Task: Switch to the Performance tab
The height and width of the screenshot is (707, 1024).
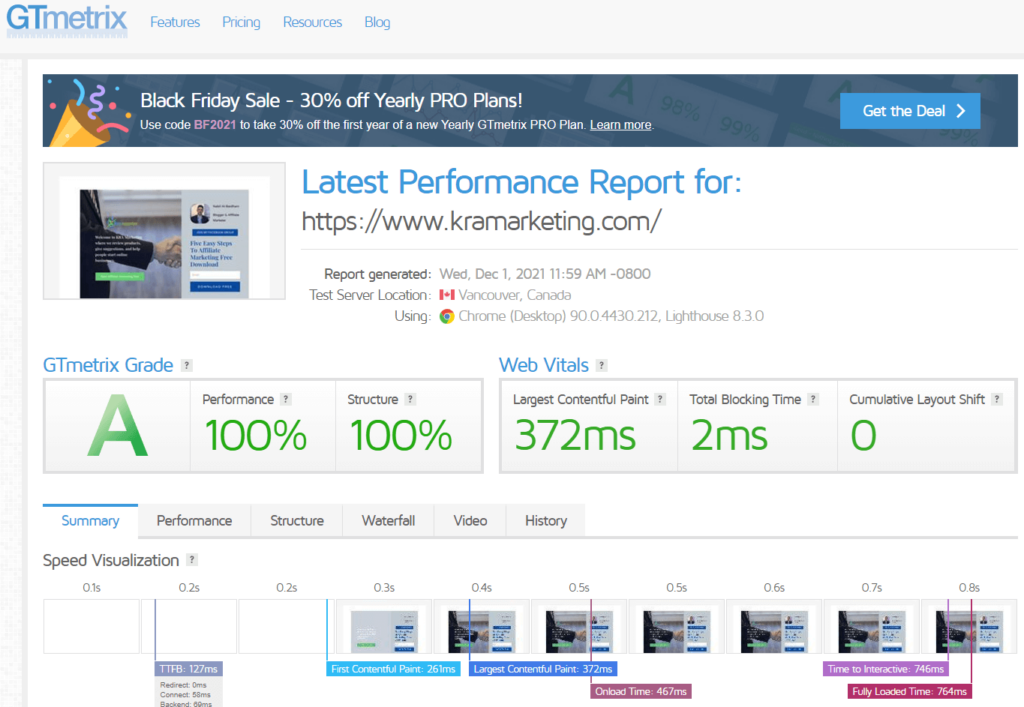Action: point(194,520)
